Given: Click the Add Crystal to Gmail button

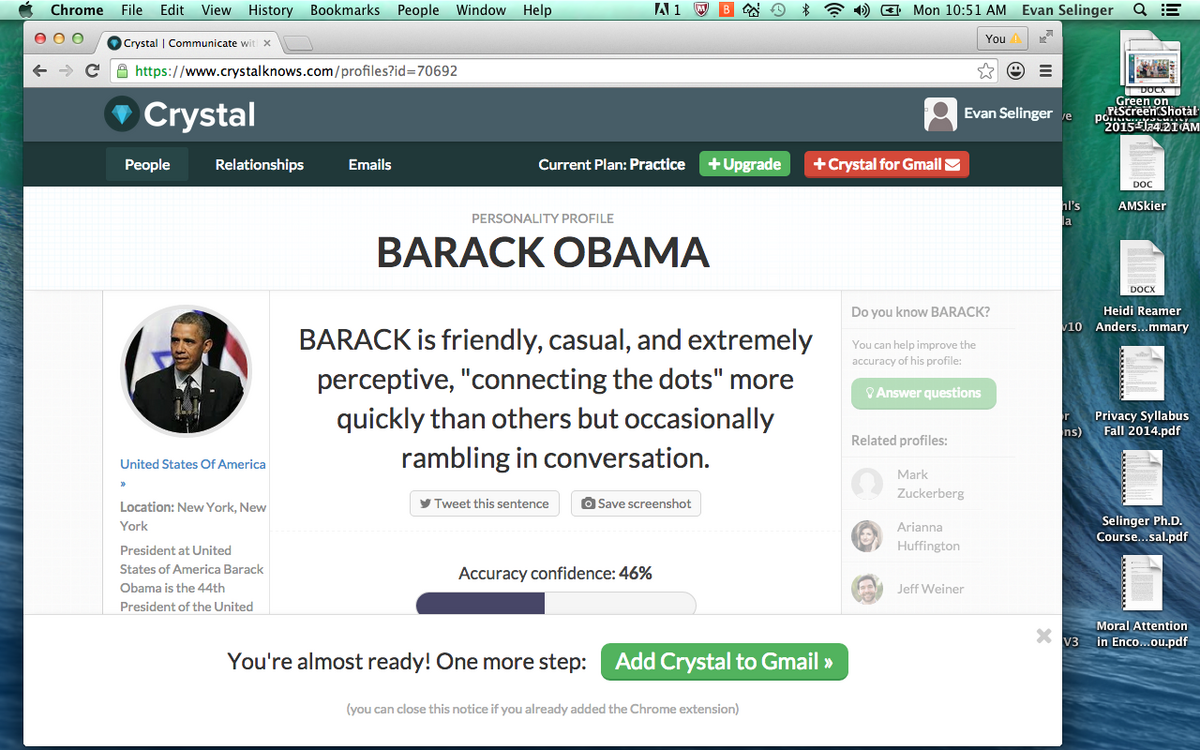Looking at the screenshot, I should [x=724, y=662].
